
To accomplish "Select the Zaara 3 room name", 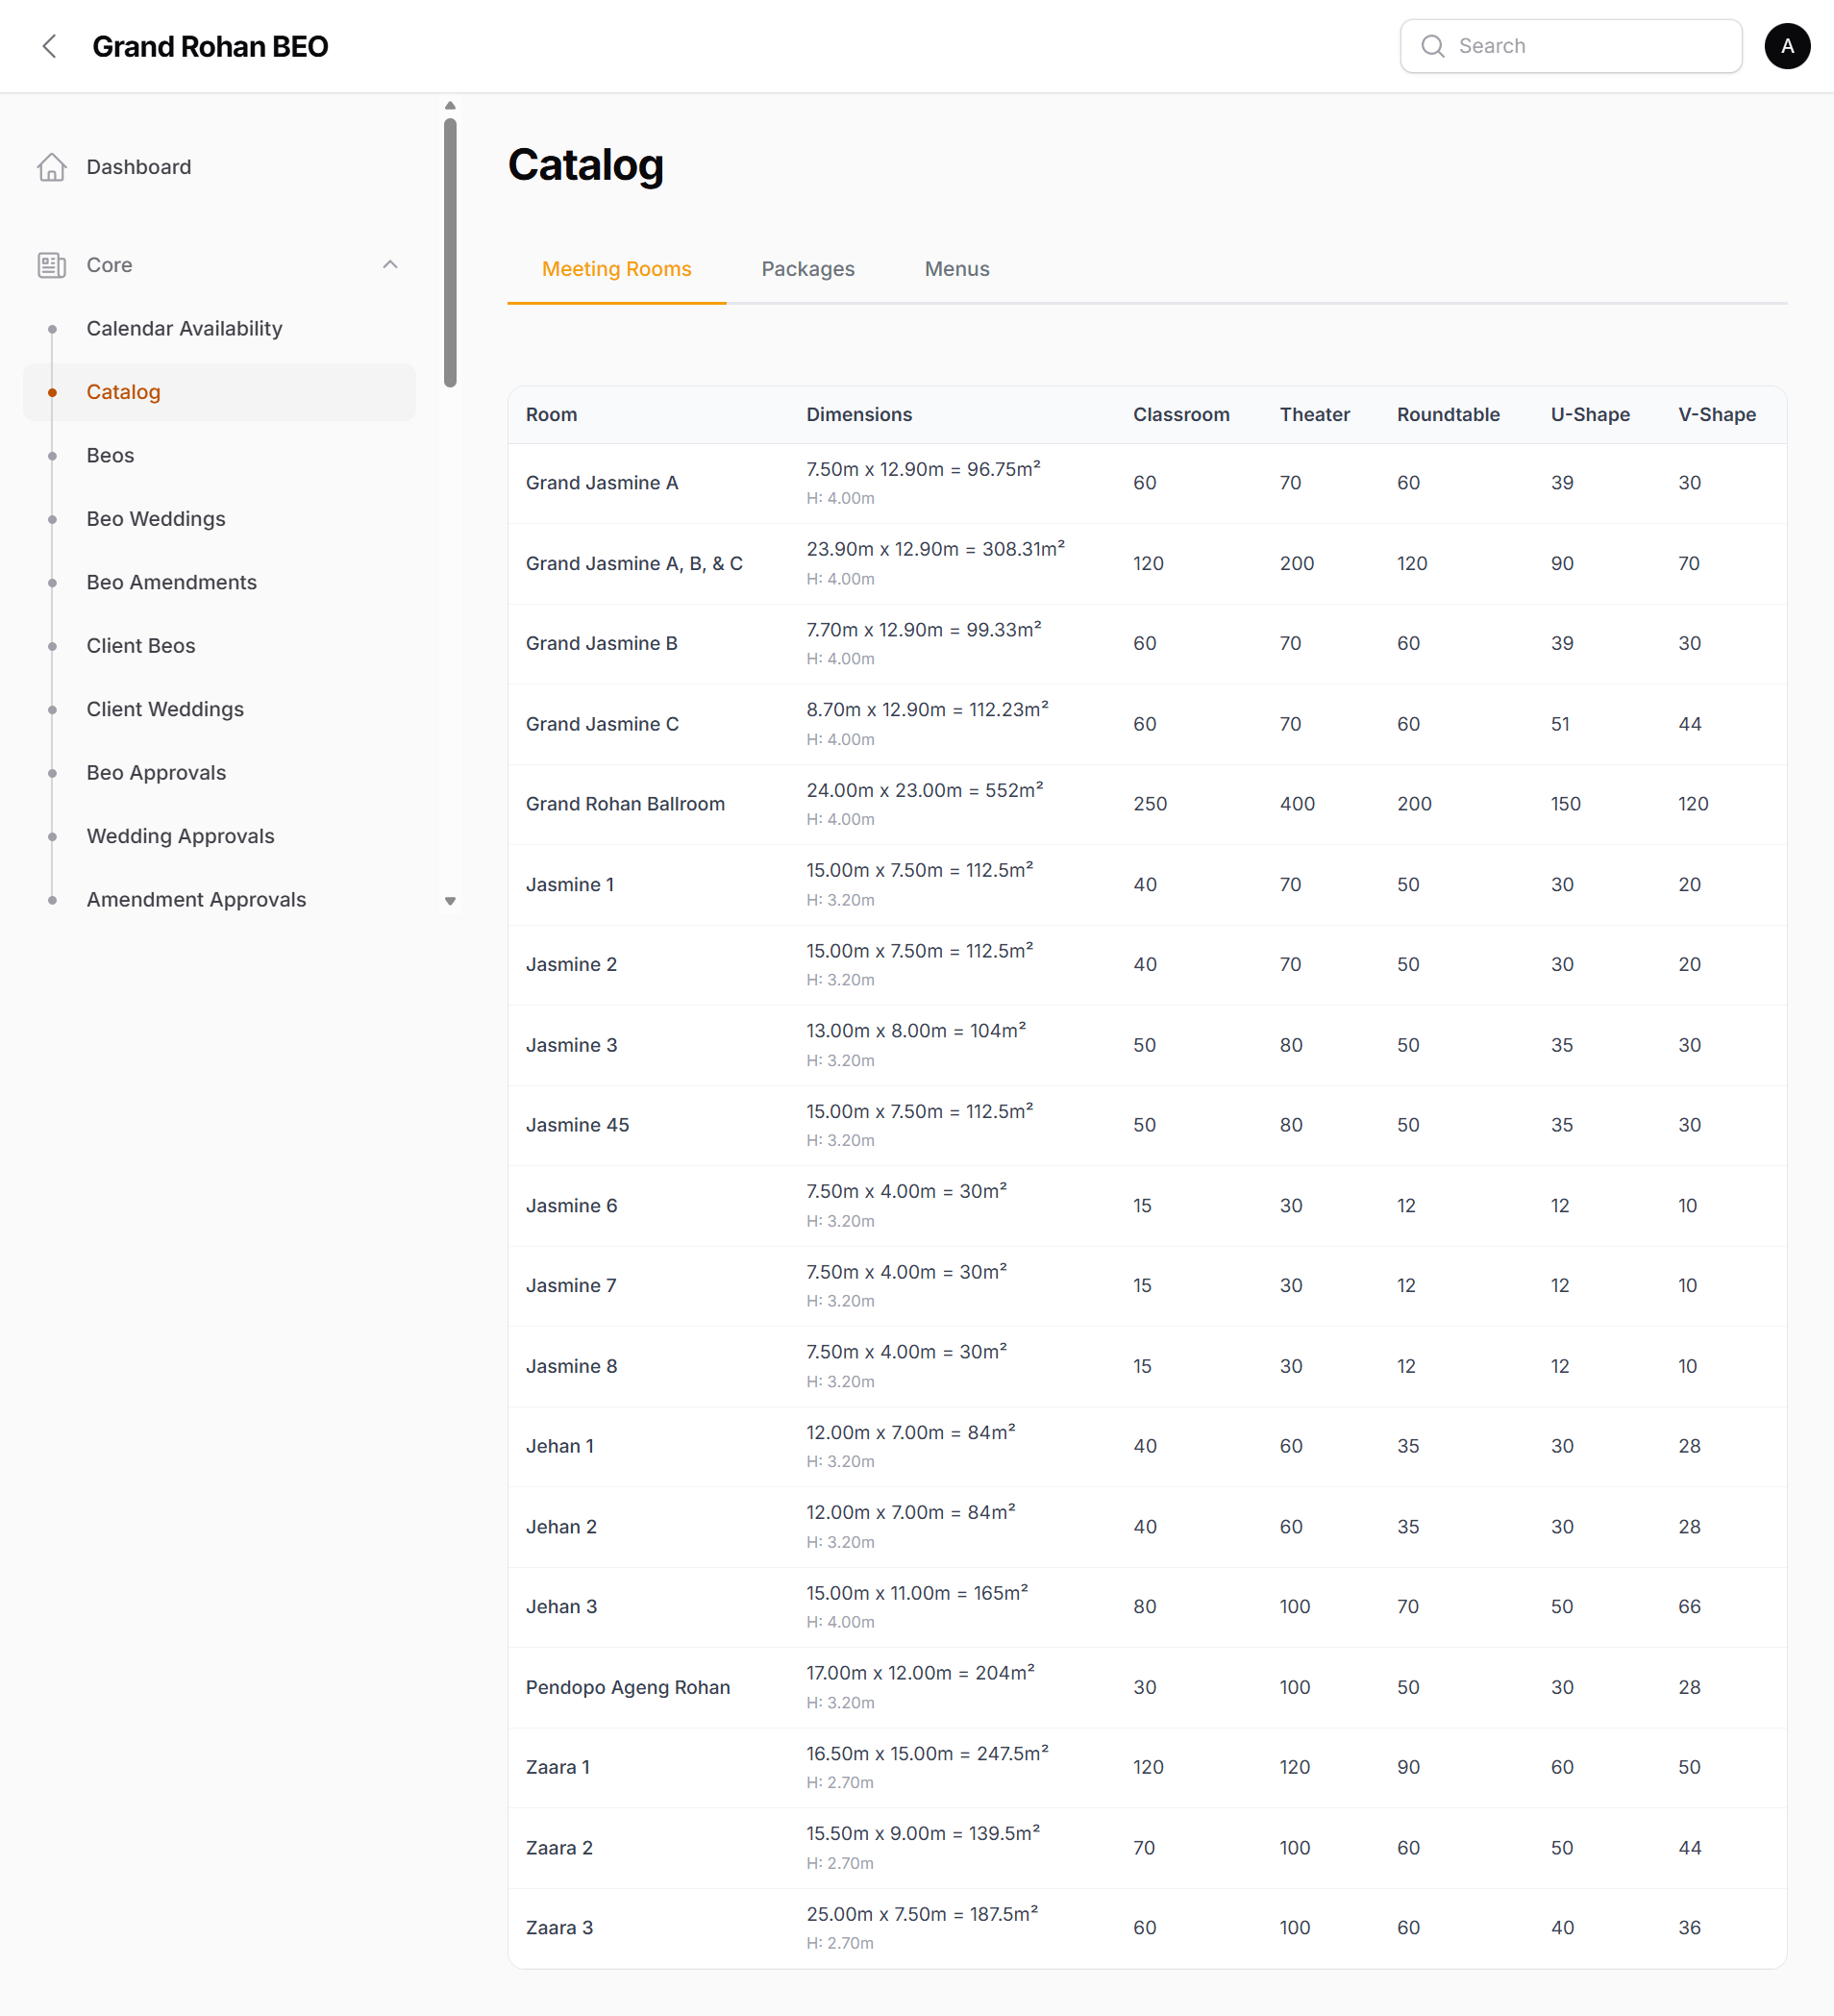I will 559,1928.
